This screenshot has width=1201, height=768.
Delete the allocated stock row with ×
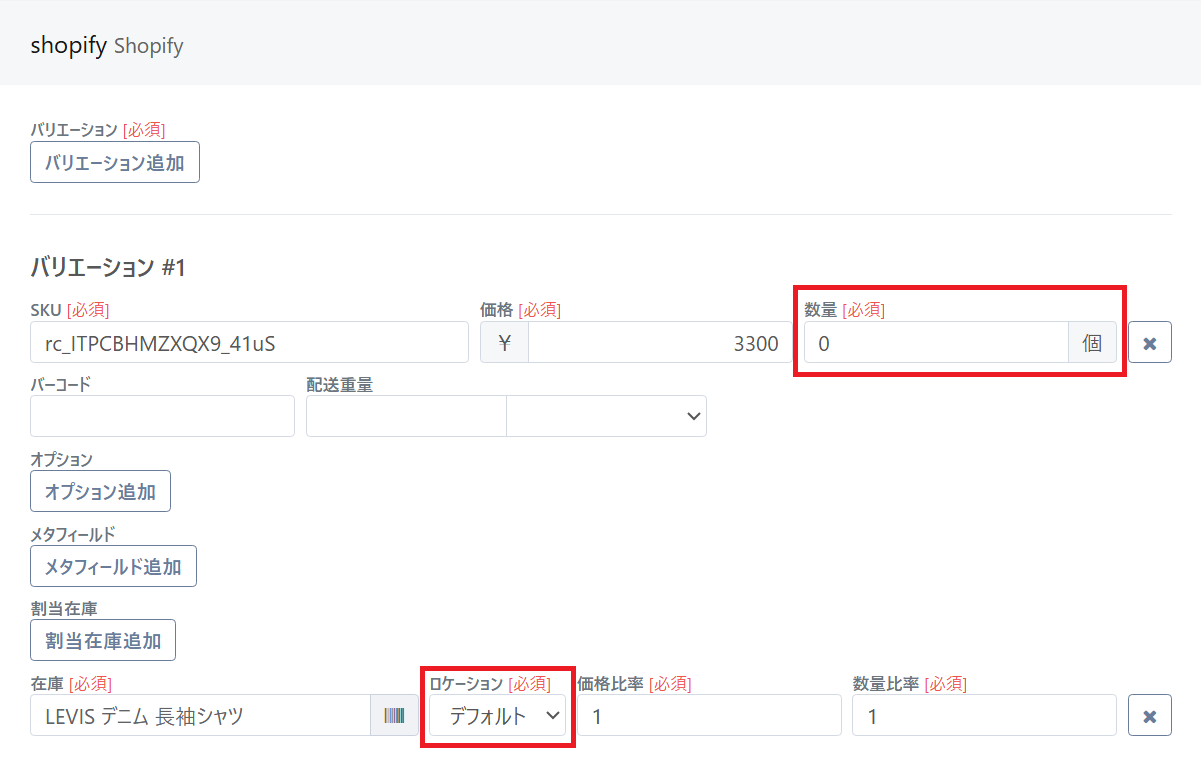point(1150,716)
